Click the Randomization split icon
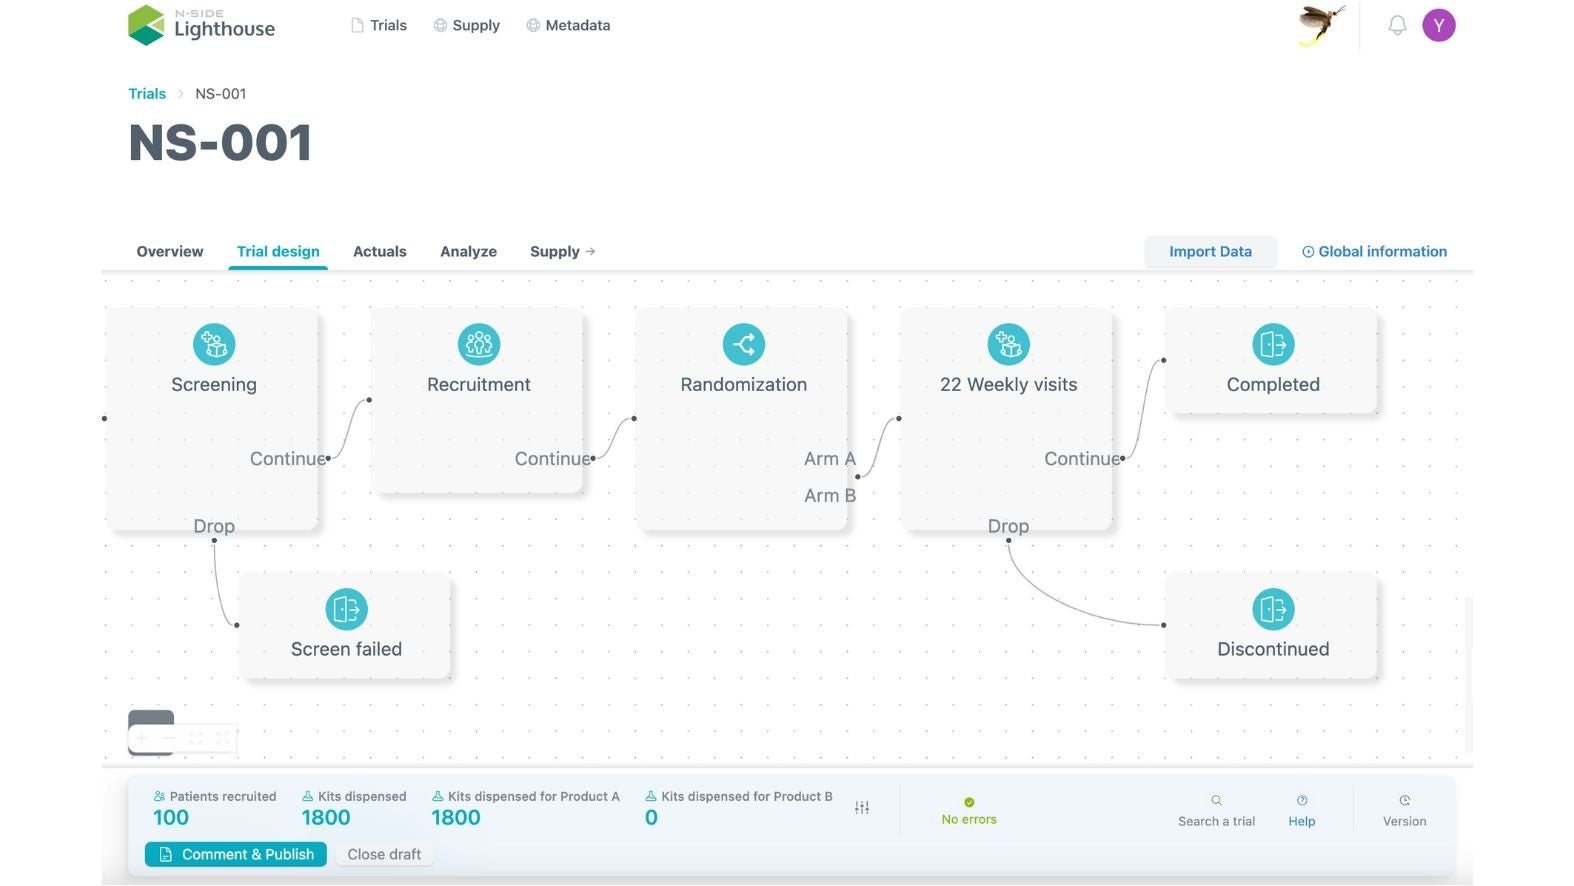 coord(744,344)
